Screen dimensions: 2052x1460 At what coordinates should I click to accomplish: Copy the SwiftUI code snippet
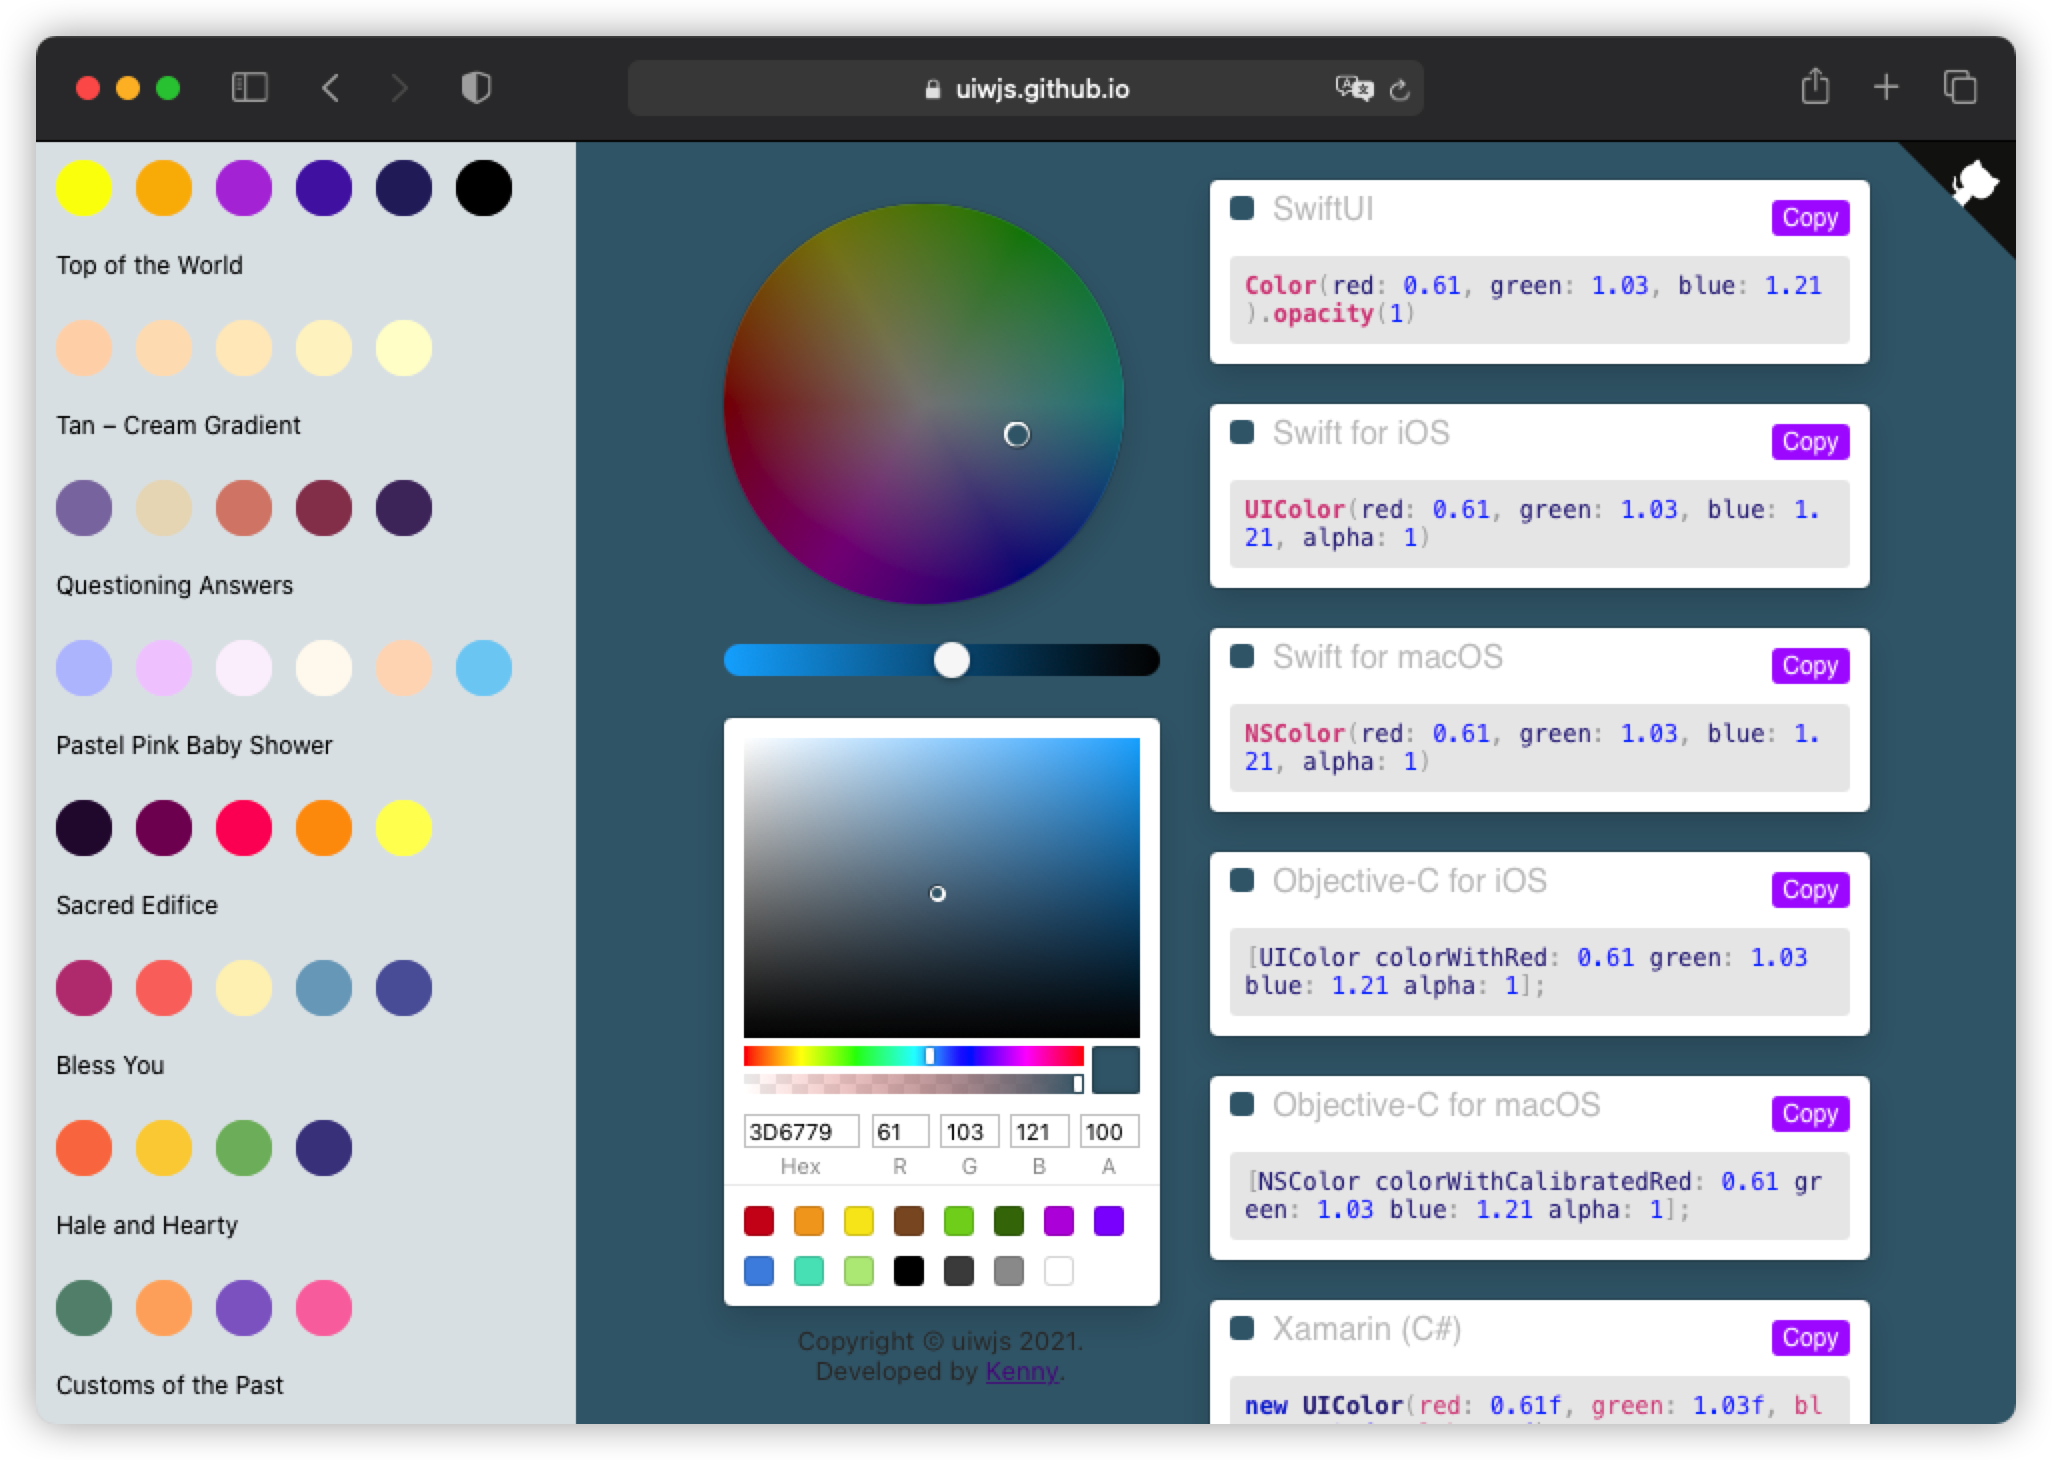click(x=1809, y=218)
